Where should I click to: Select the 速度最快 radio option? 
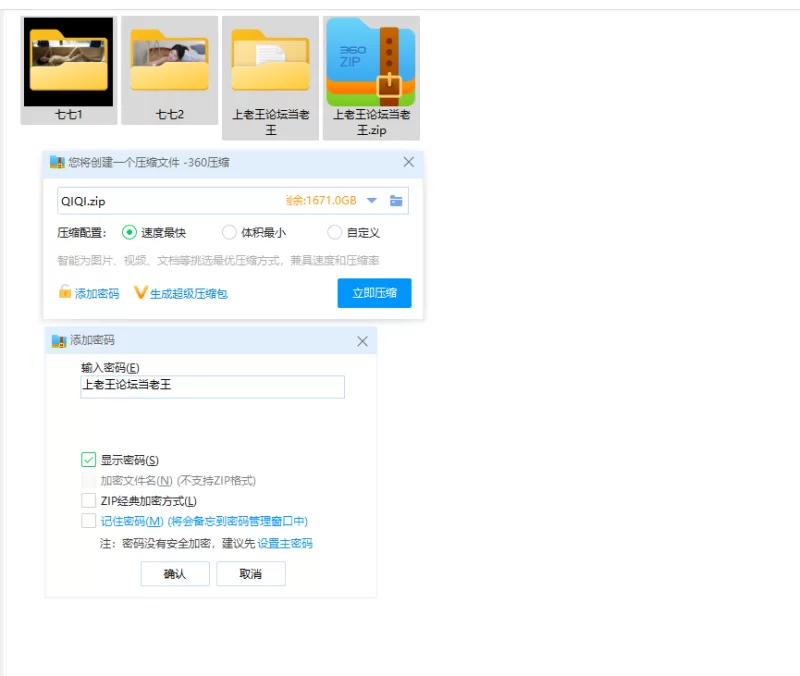coord(129,233)
